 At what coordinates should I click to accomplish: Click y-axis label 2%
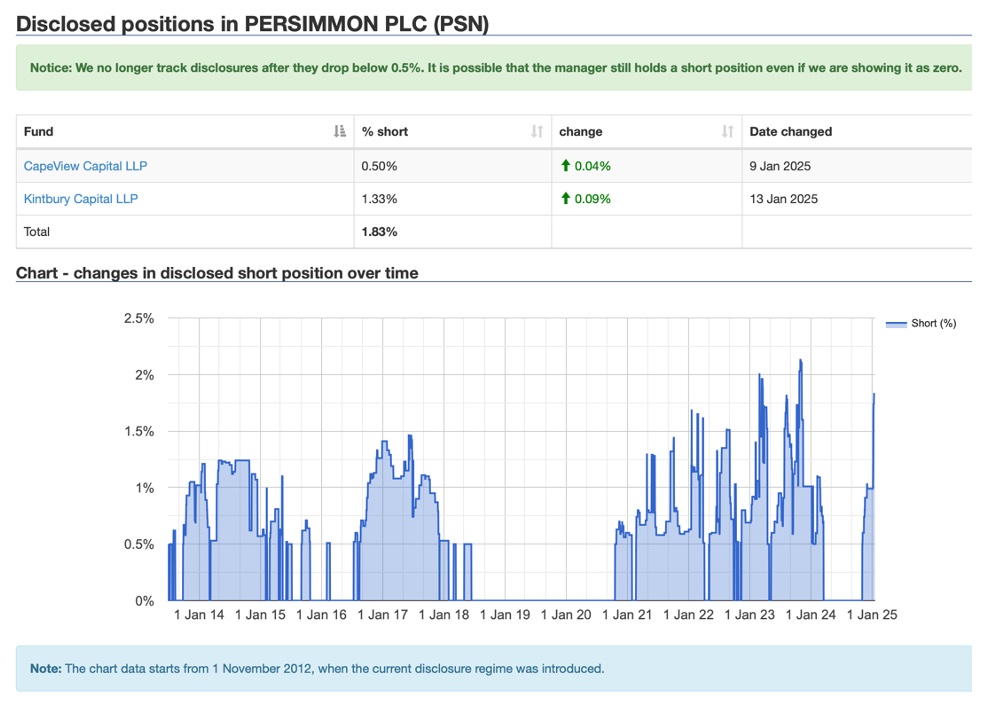145,375
